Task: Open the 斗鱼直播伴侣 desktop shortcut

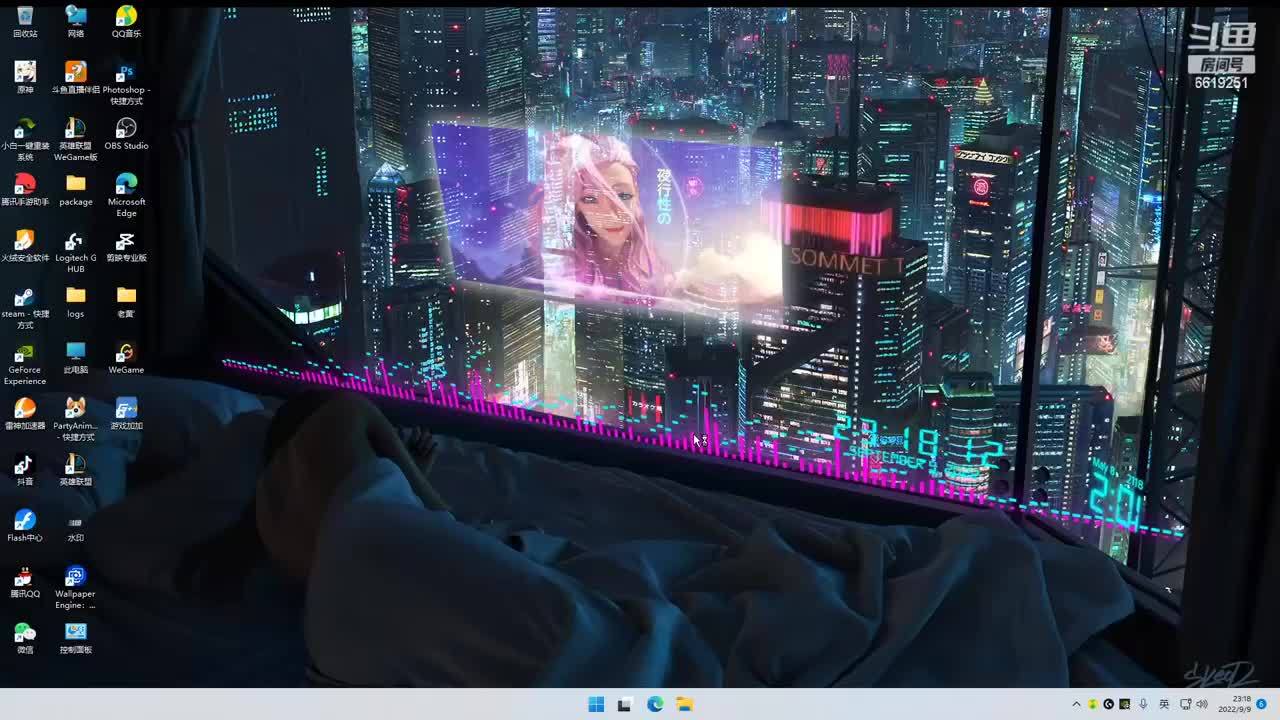Action: click(x=75, y=77)
